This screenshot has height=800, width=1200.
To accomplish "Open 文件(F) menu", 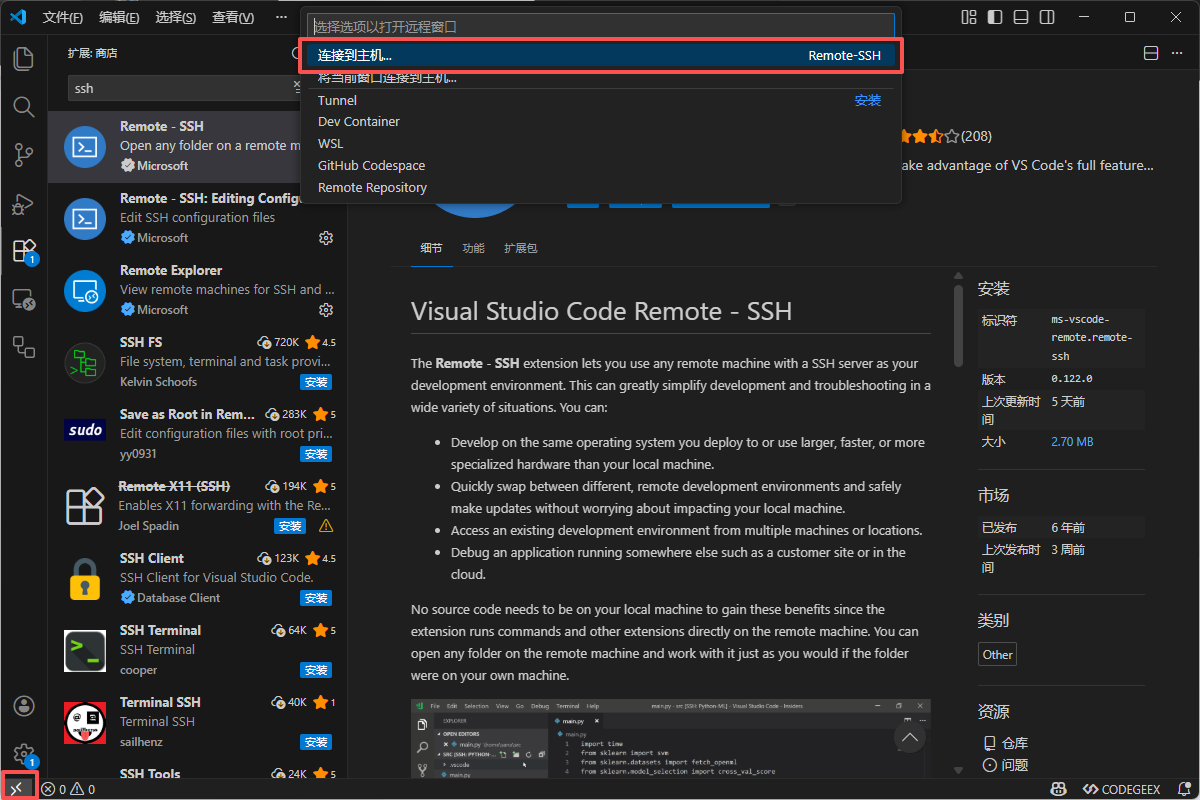I will click(62, 17).
